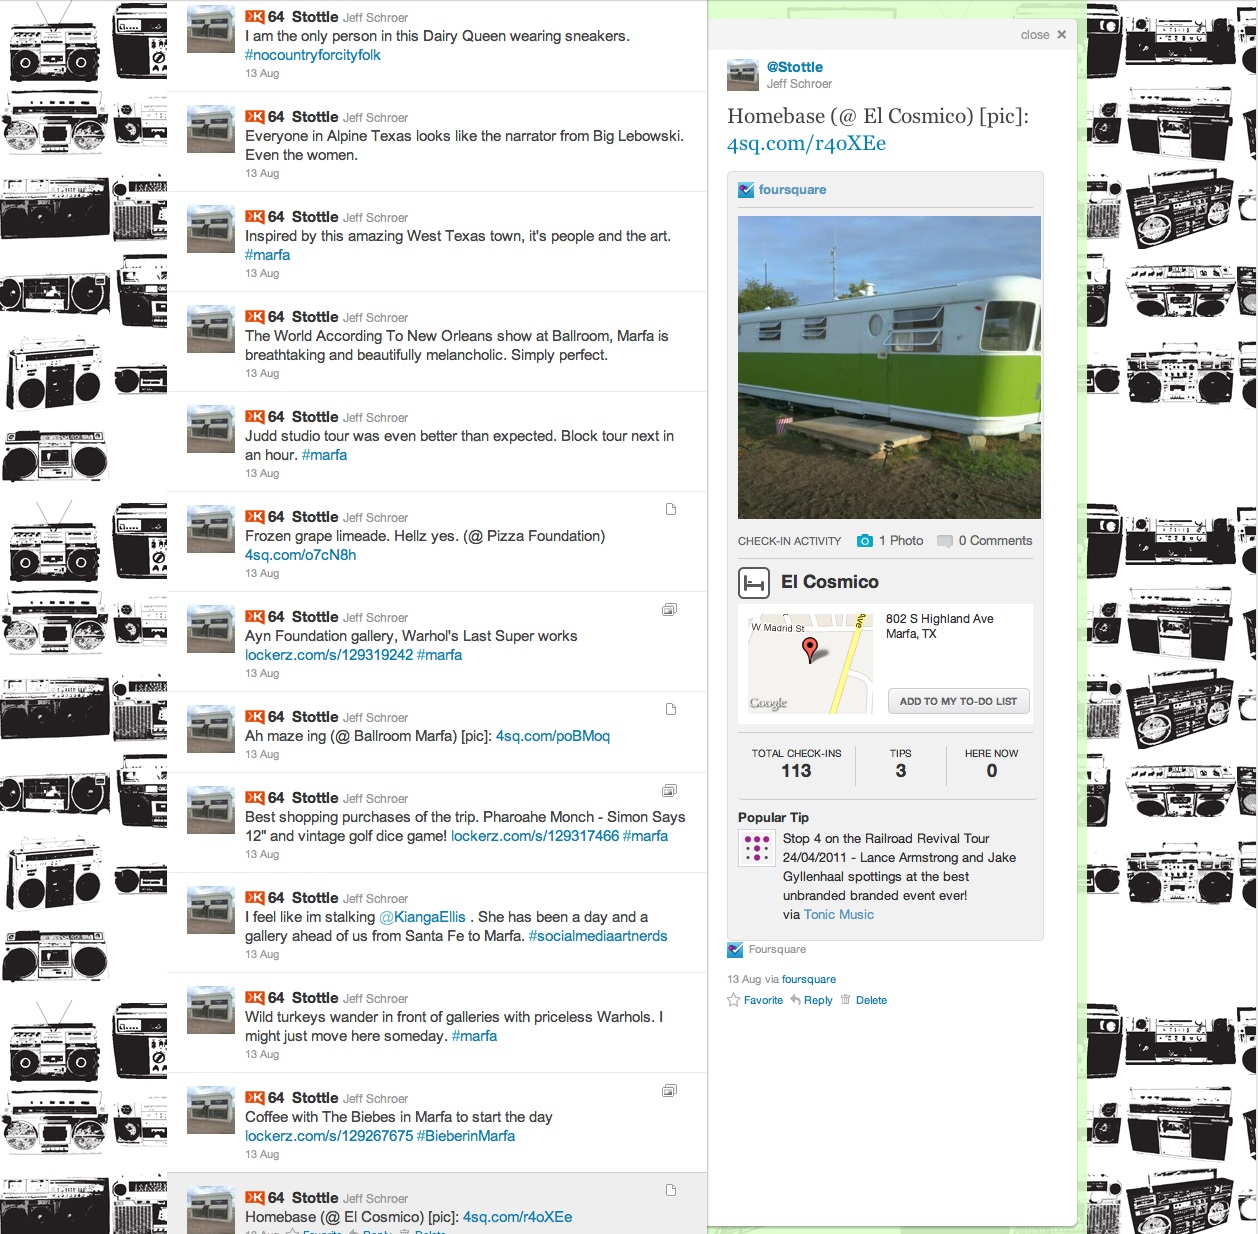
Task: Click the avatar on Frozen grape limeade tweet
Action: point(211,529)
